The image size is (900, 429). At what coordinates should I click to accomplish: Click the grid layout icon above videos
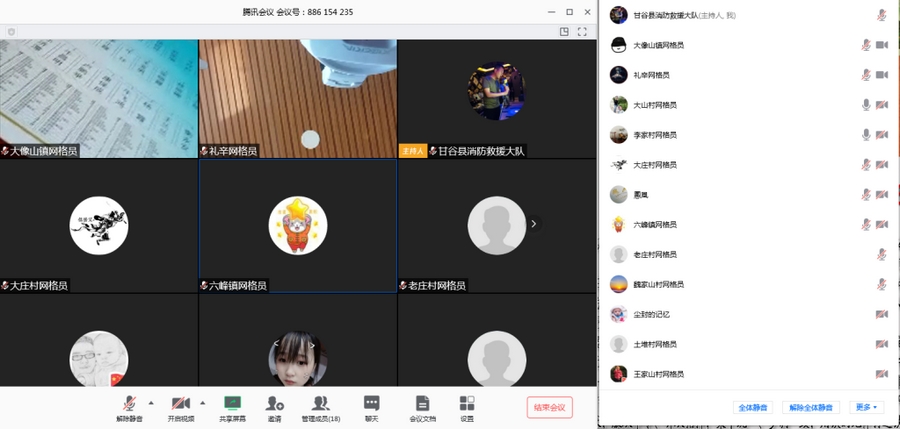point(564,32)
